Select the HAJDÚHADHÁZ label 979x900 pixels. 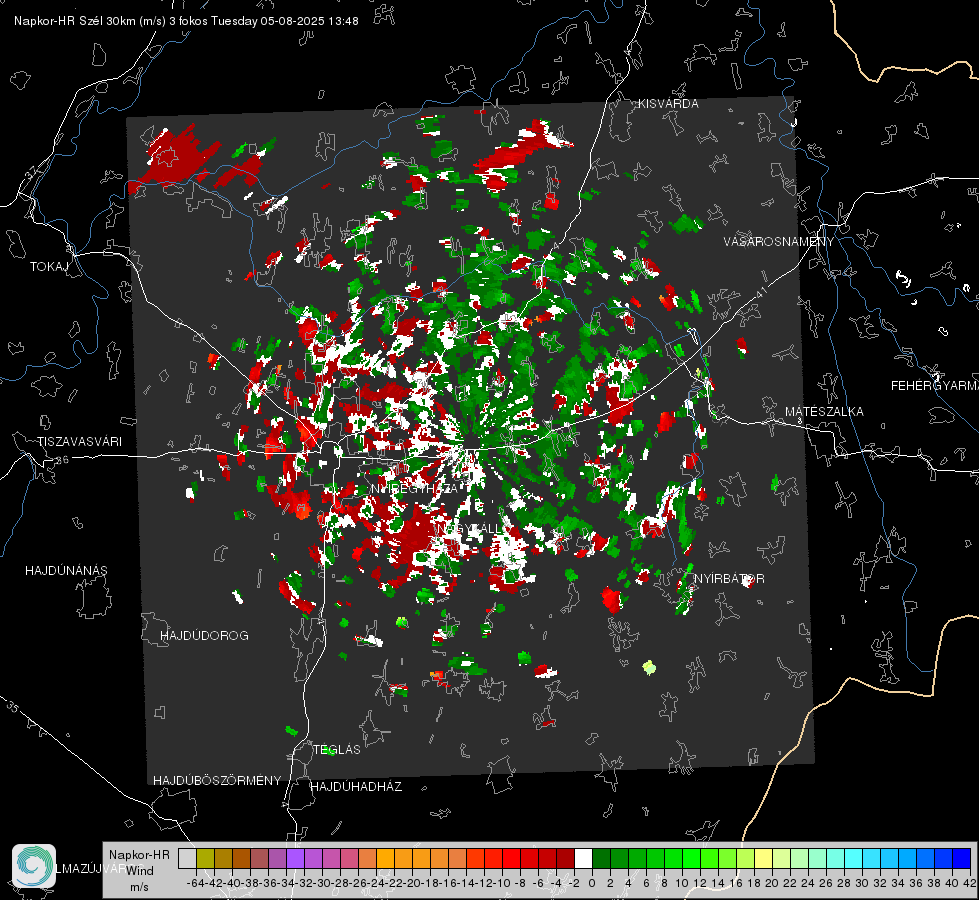[x=356, y=787]
